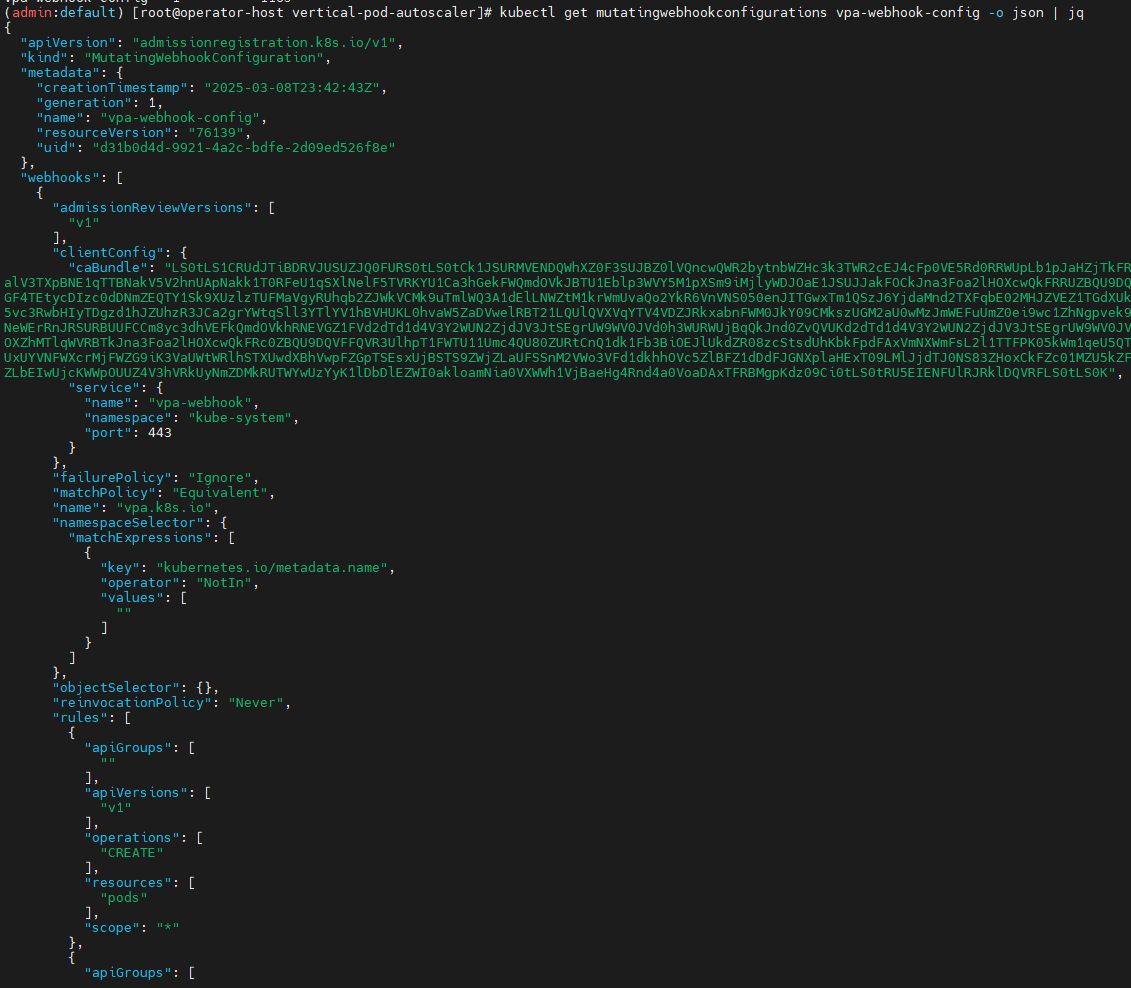Select the resources value "pods"
1131x988 pixels.
point(124,899)
